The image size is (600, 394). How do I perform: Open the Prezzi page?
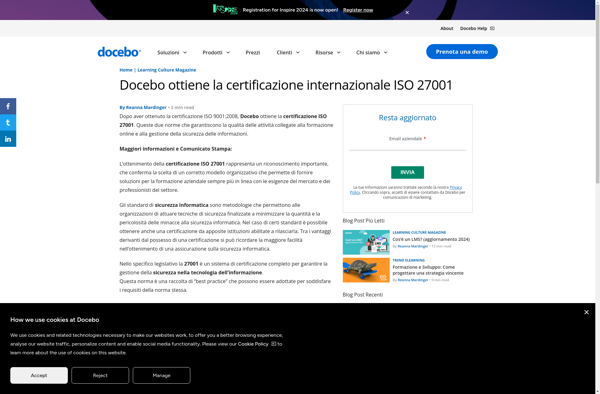point(253,52)
